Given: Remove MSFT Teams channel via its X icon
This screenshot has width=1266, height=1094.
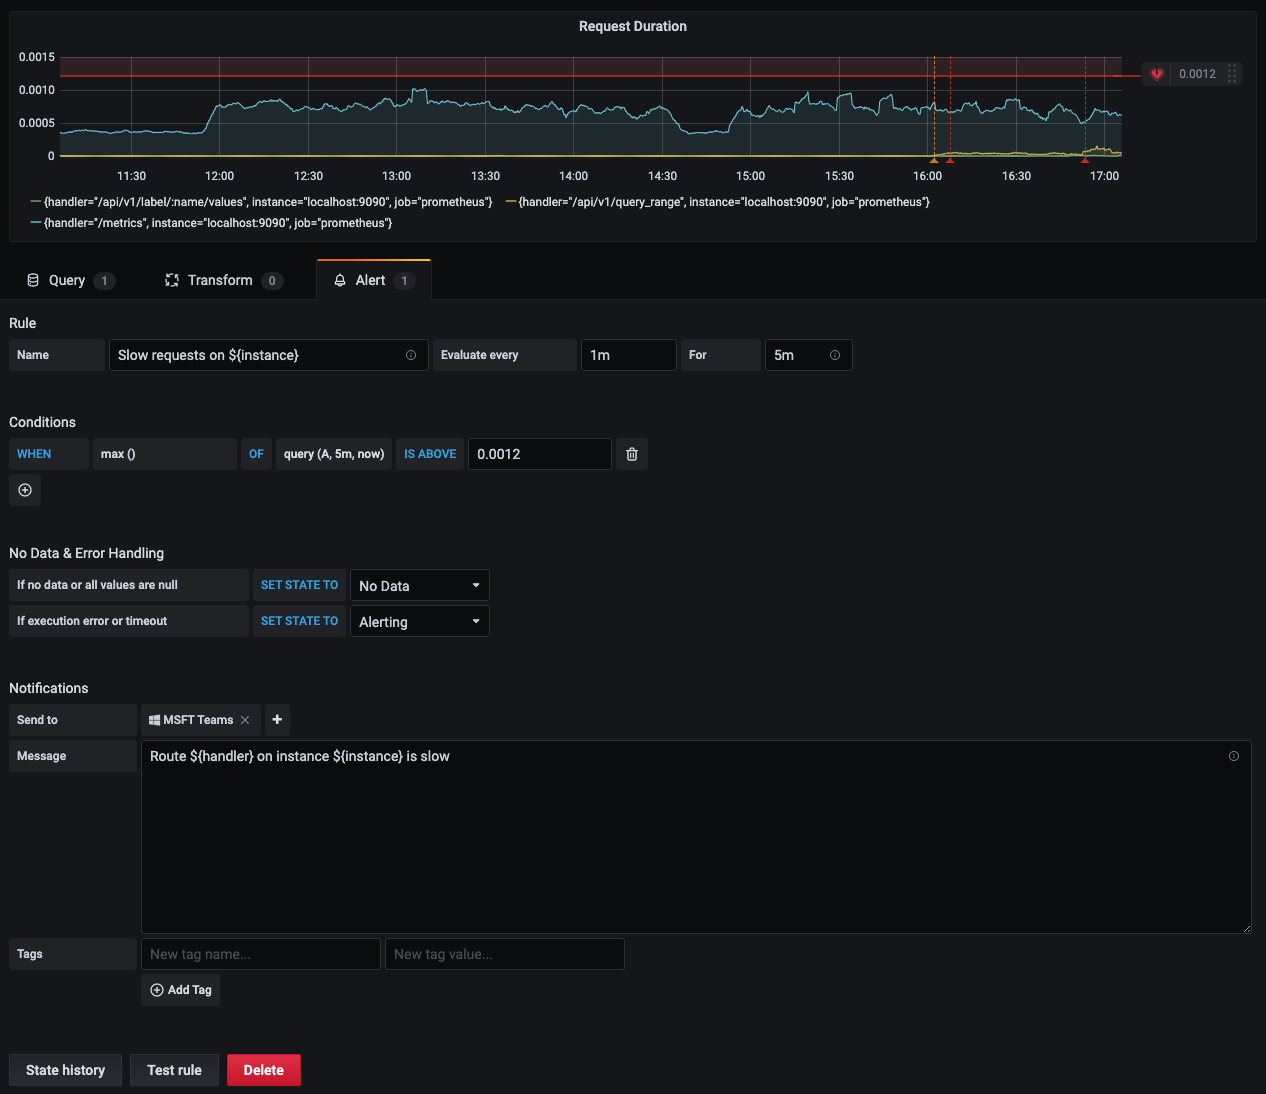Looking at the screenshot, I should 245,720.
